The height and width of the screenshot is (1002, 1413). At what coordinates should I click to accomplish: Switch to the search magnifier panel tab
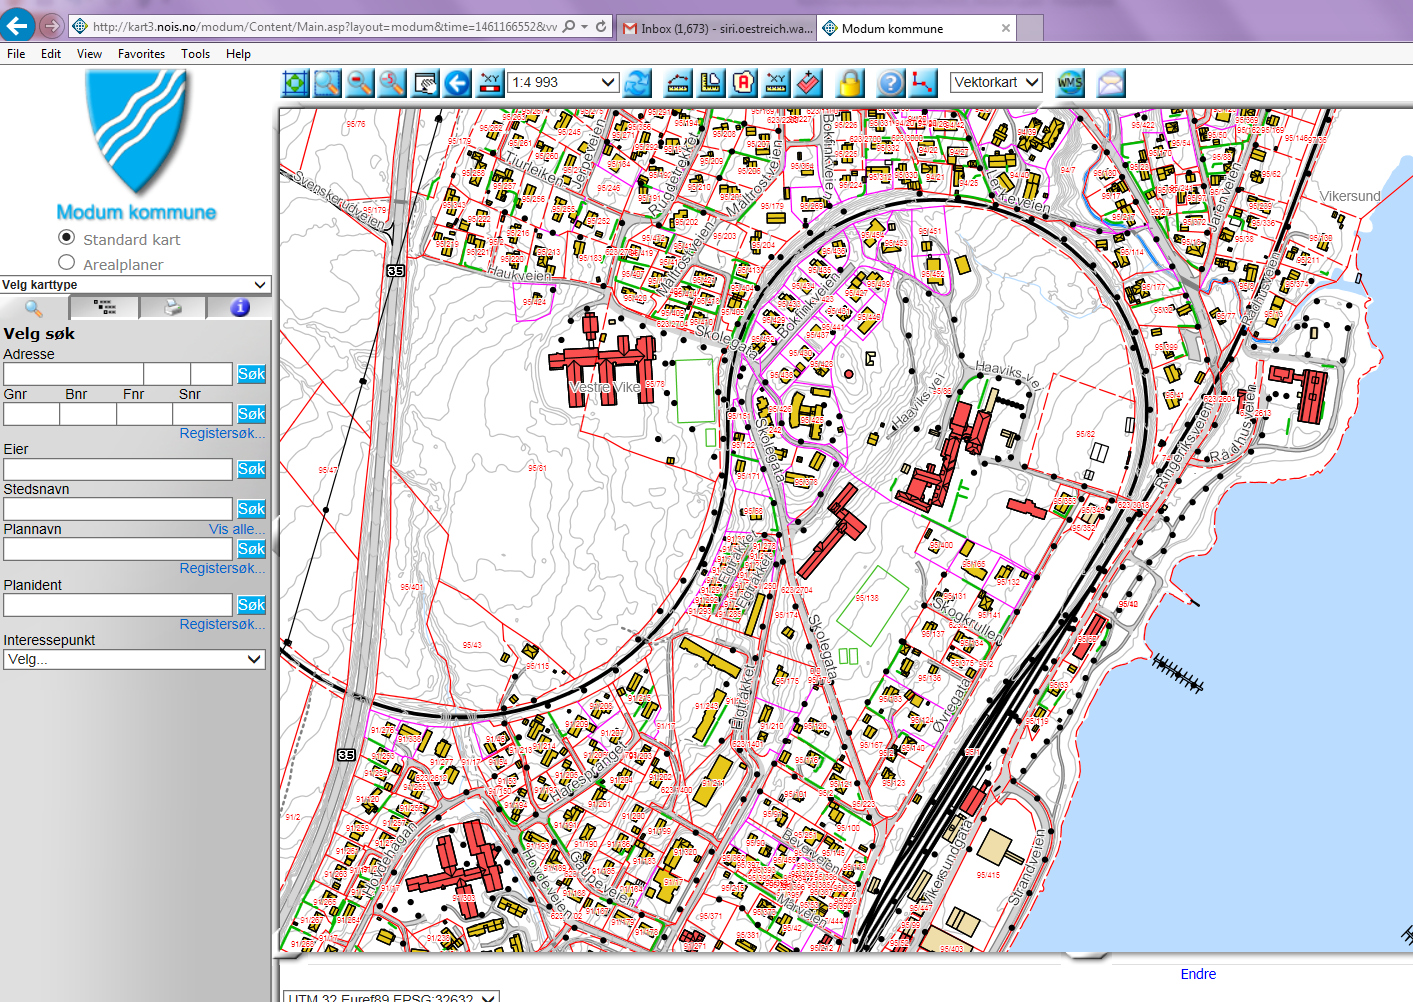tap(34, 308)
